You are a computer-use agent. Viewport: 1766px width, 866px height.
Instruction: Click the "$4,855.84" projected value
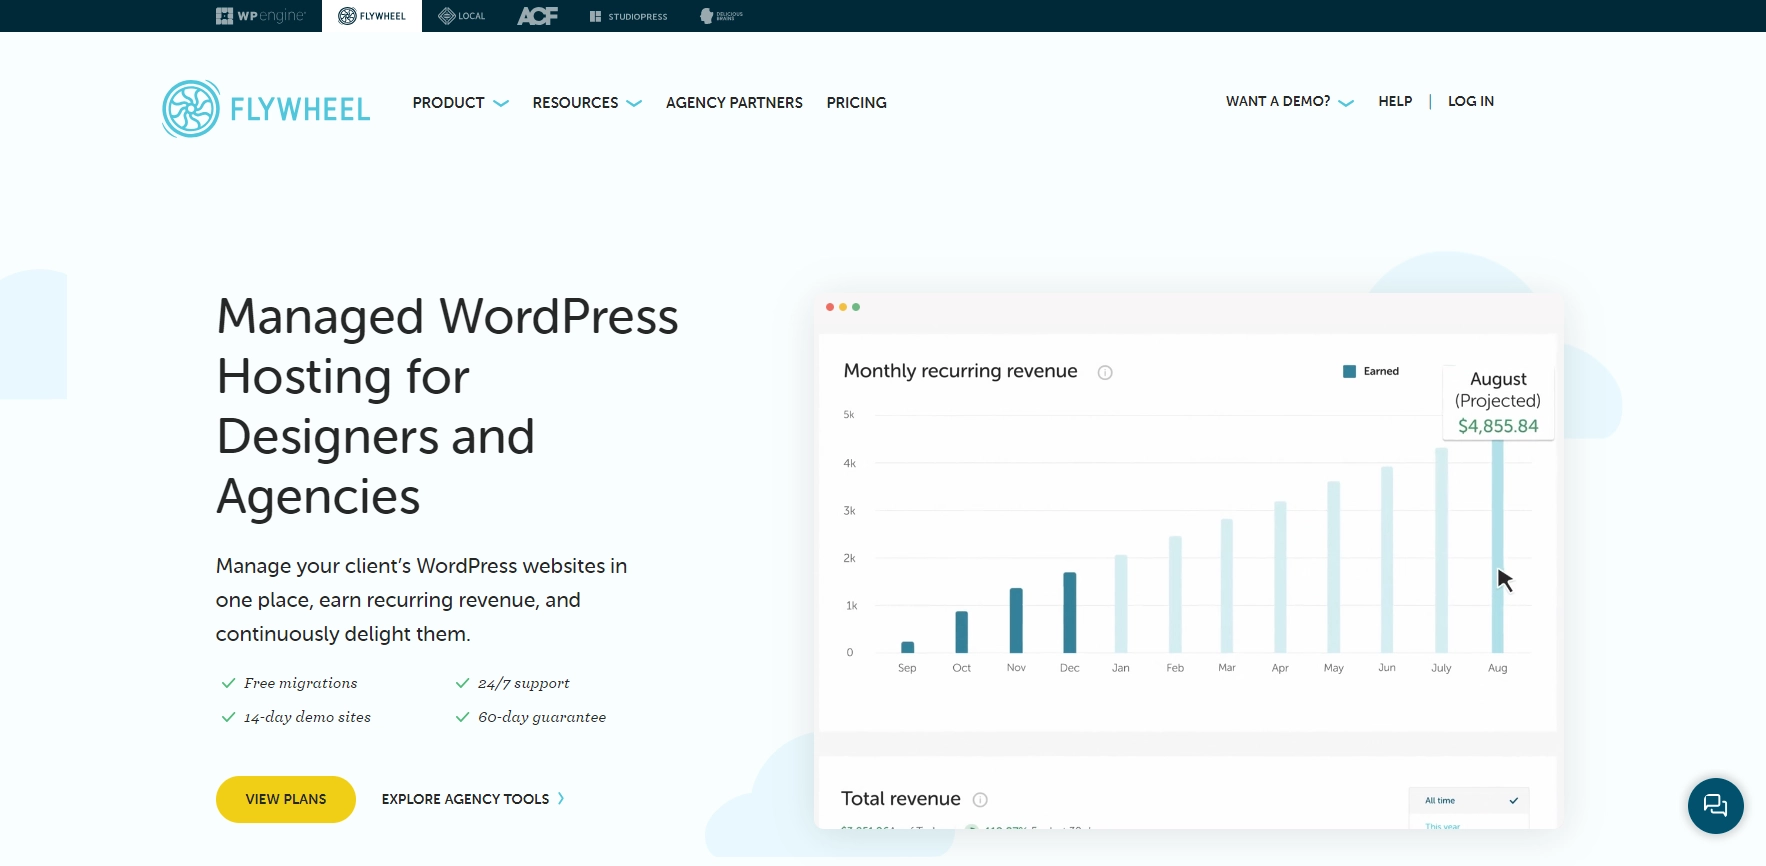tap(1498, 426)
